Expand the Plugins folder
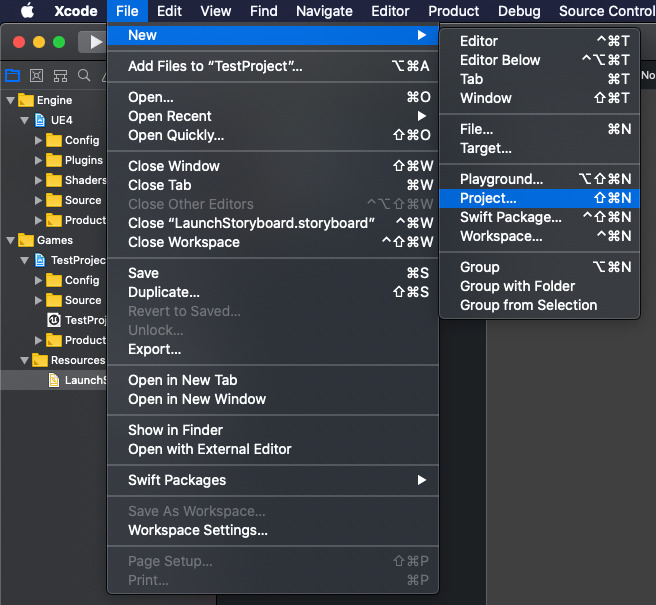Image resolution: width=656 pixels, height=605 pixels. pos(38,160)
